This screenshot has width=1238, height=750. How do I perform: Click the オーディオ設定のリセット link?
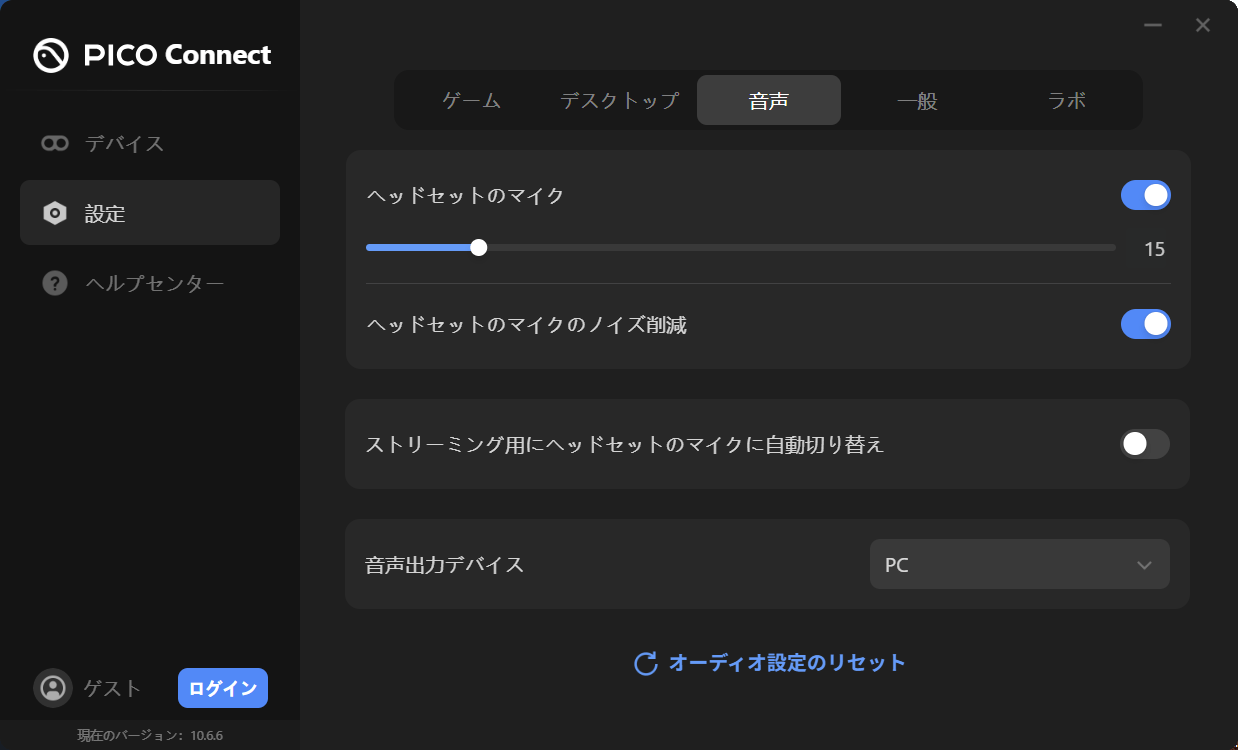coord(787,663)
